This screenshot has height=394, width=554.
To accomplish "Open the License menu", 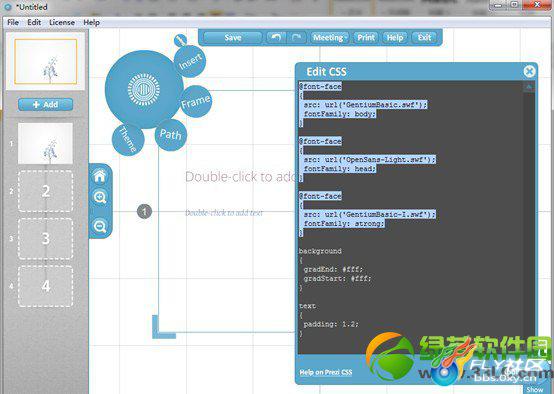I will [62, 22].
